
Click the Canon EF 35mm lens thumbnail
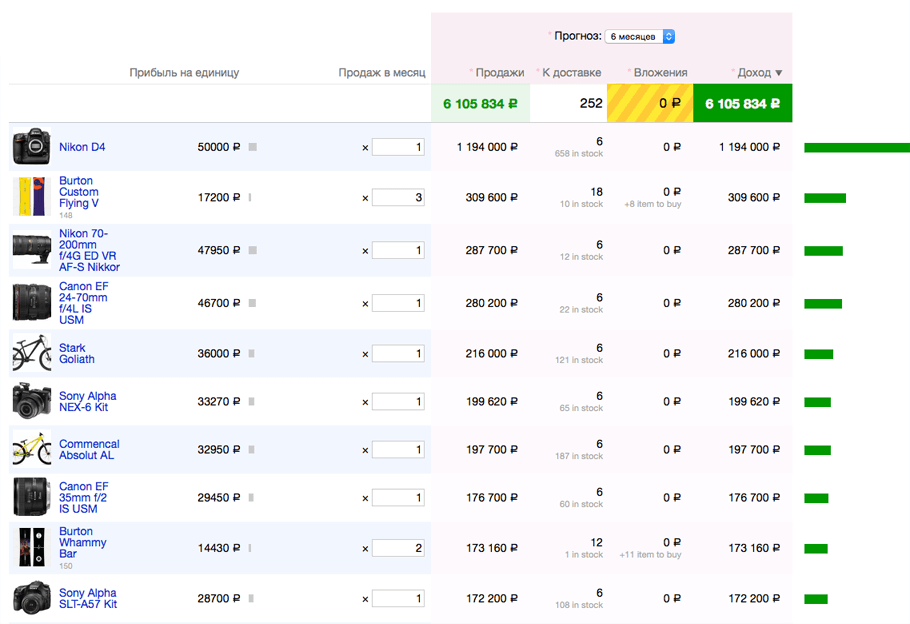31,497
